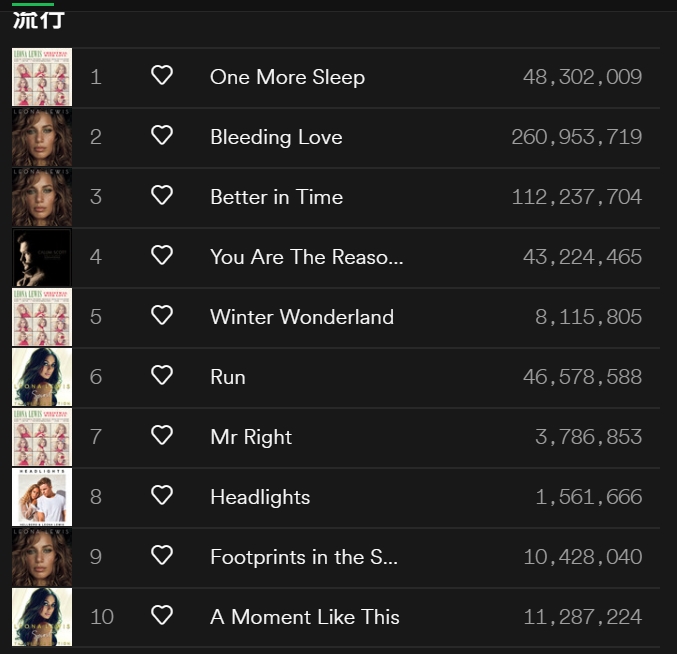Toggle like on Footprints in the Sand

pyautogui.click(x=162, y=556)
